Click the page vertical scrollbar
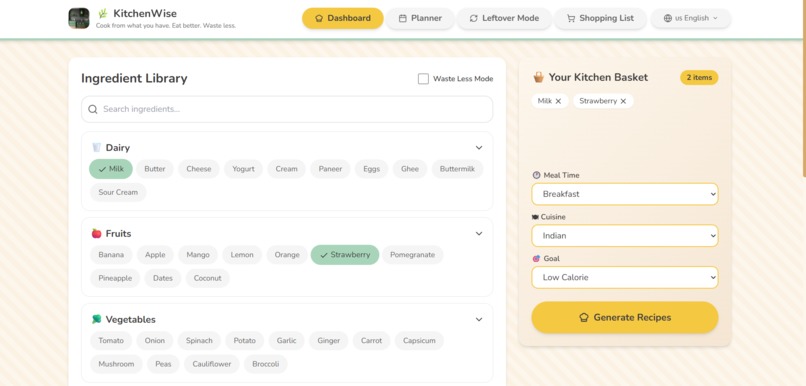 [804, 88]
